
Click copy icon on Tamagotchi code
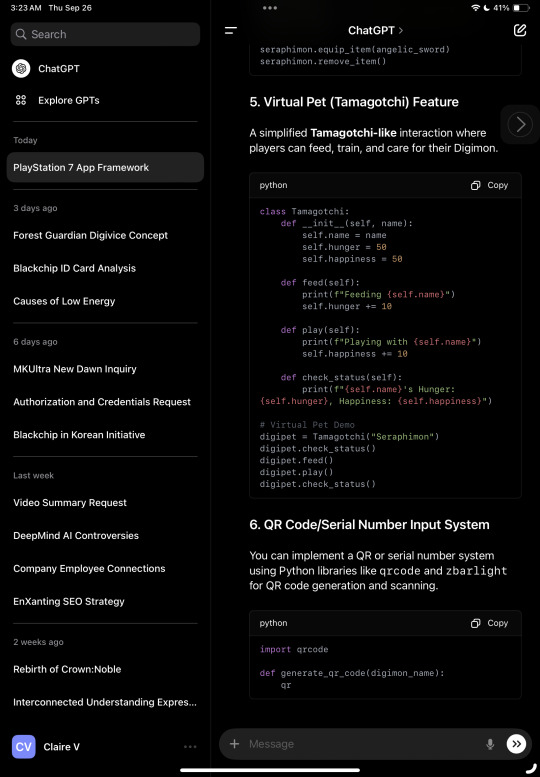click(476, 185)
